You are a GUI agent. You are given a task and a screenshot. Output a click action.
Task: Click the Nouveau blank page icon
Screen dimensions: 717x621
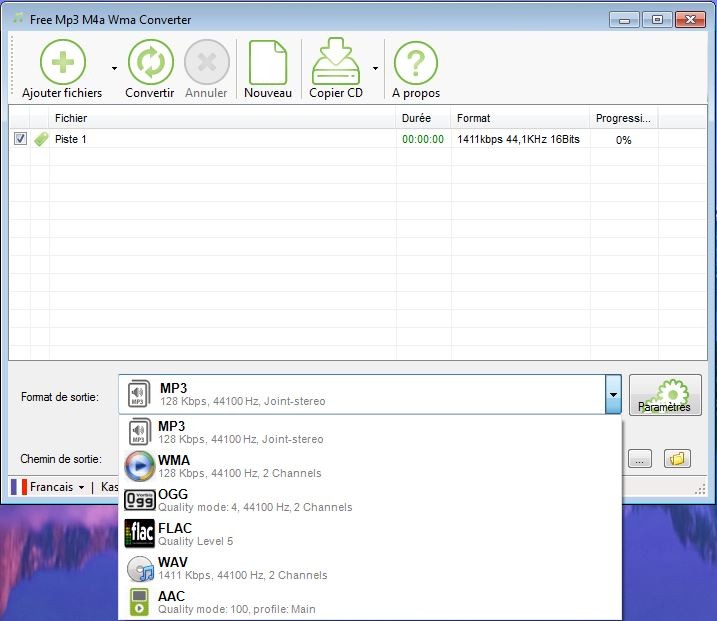[x=268, y=62]
